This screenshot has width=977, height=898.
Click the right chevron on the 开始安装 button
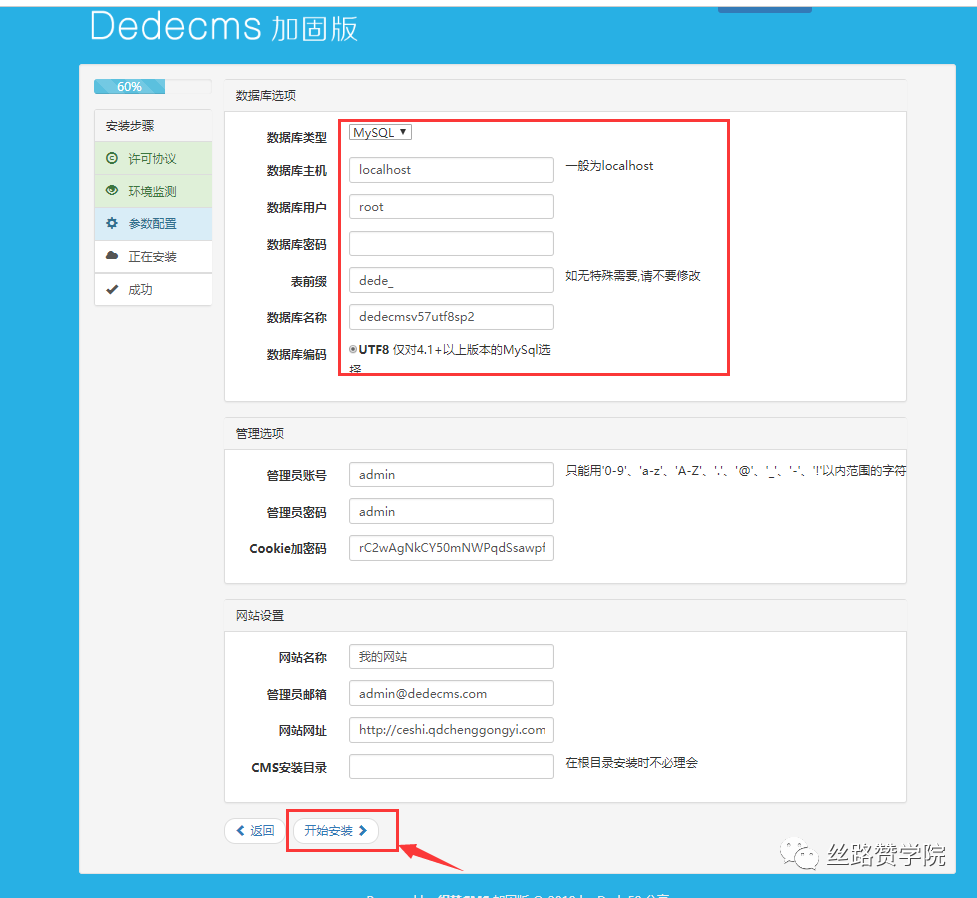pos(363,830)
